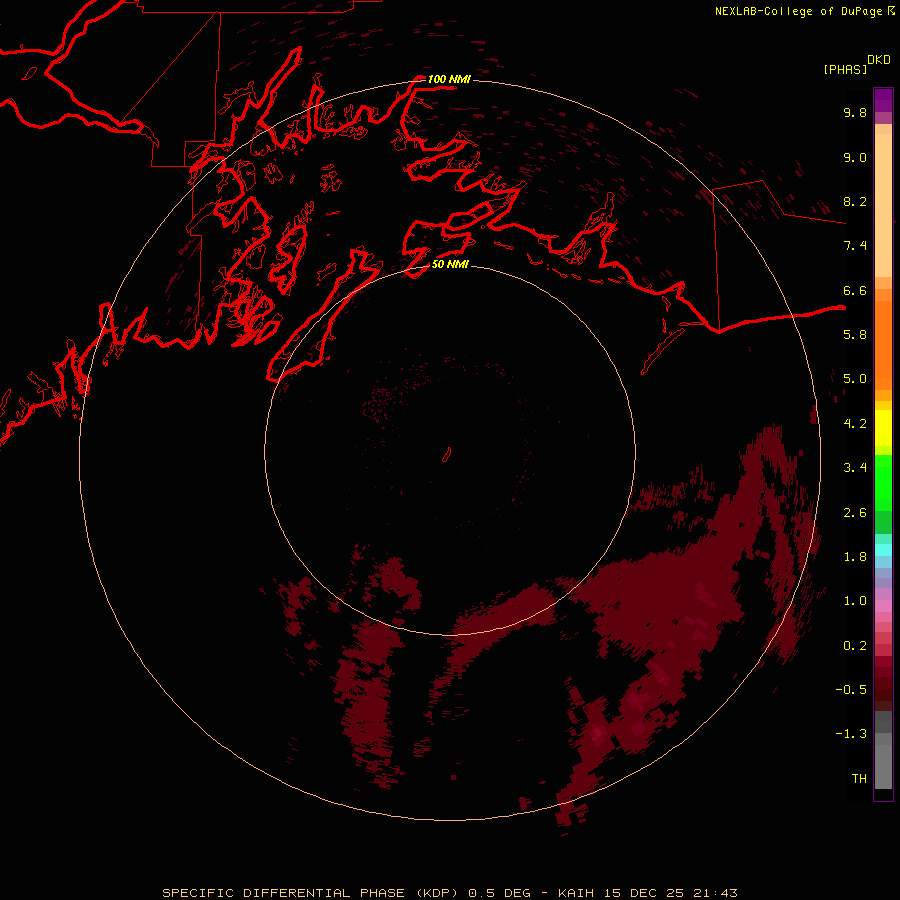The width and height of the screenshot is (900, 900).
Task: Click the 5.8 scale value
Action: coord(855,335)
